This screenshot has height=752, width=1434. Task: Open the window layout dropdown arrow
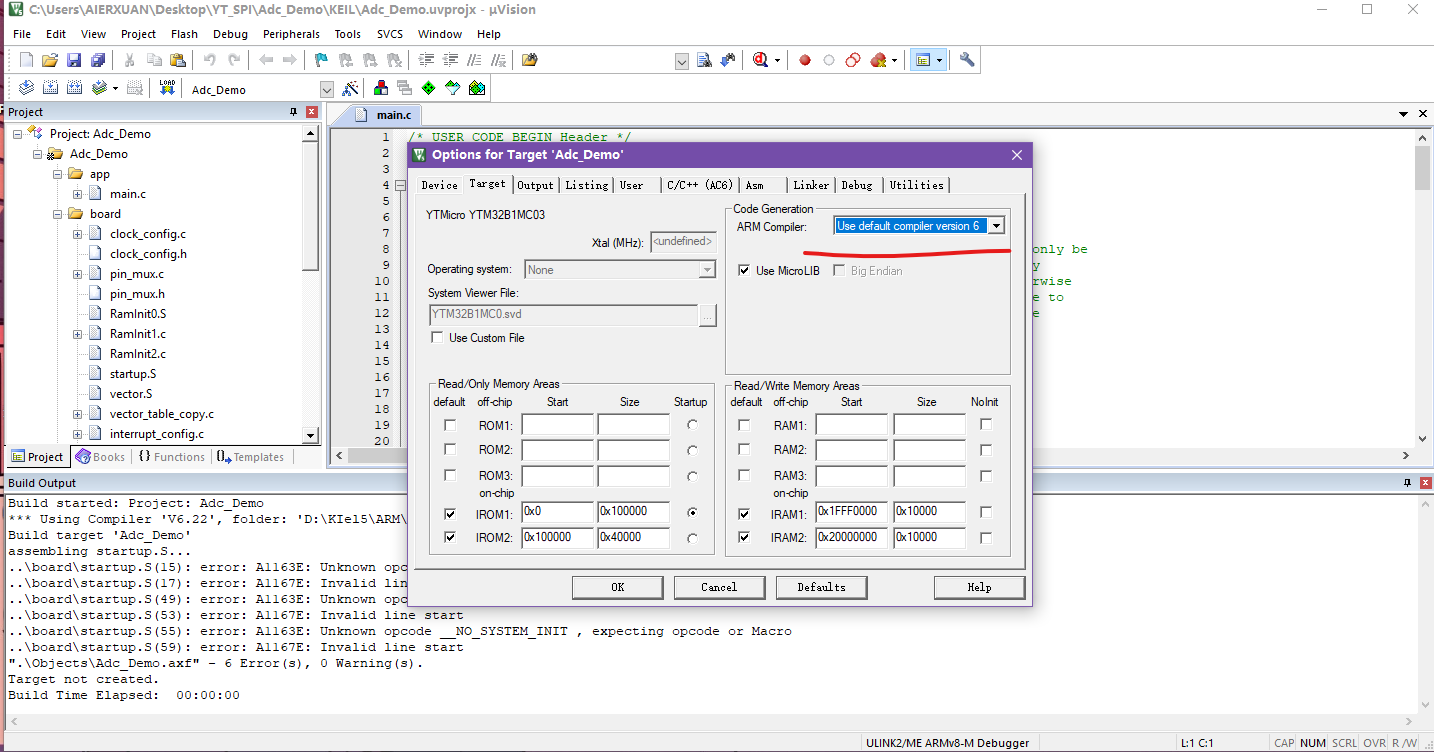click(939, 60)
